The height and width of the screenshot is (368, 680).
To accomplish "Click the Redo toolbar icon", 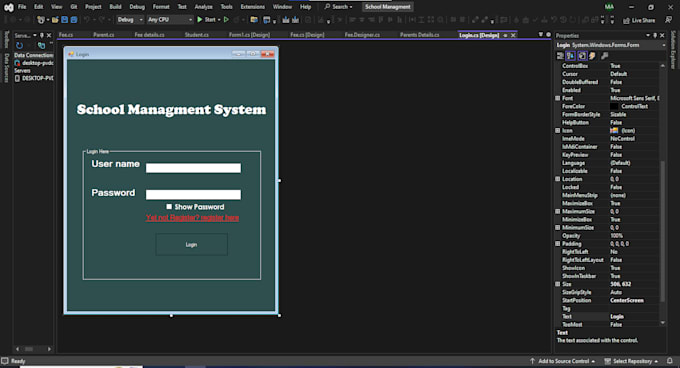I will coord(102,20).
